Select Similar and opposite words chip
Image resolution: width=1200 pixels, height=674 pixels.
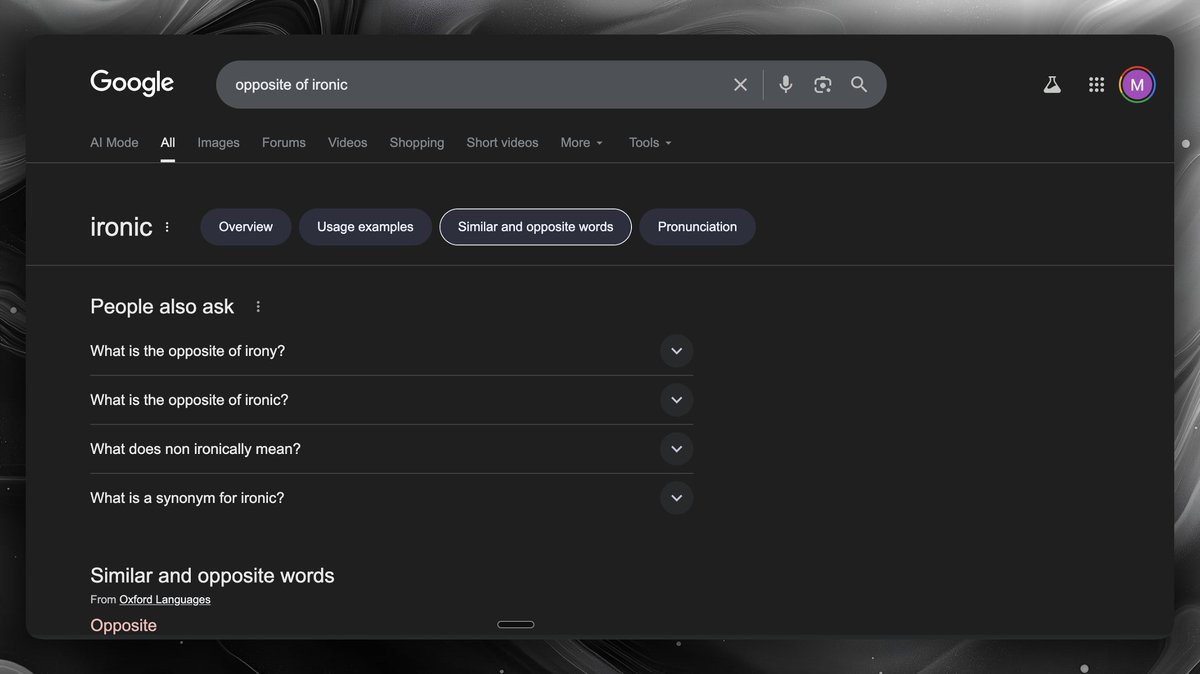click(535, 227)
